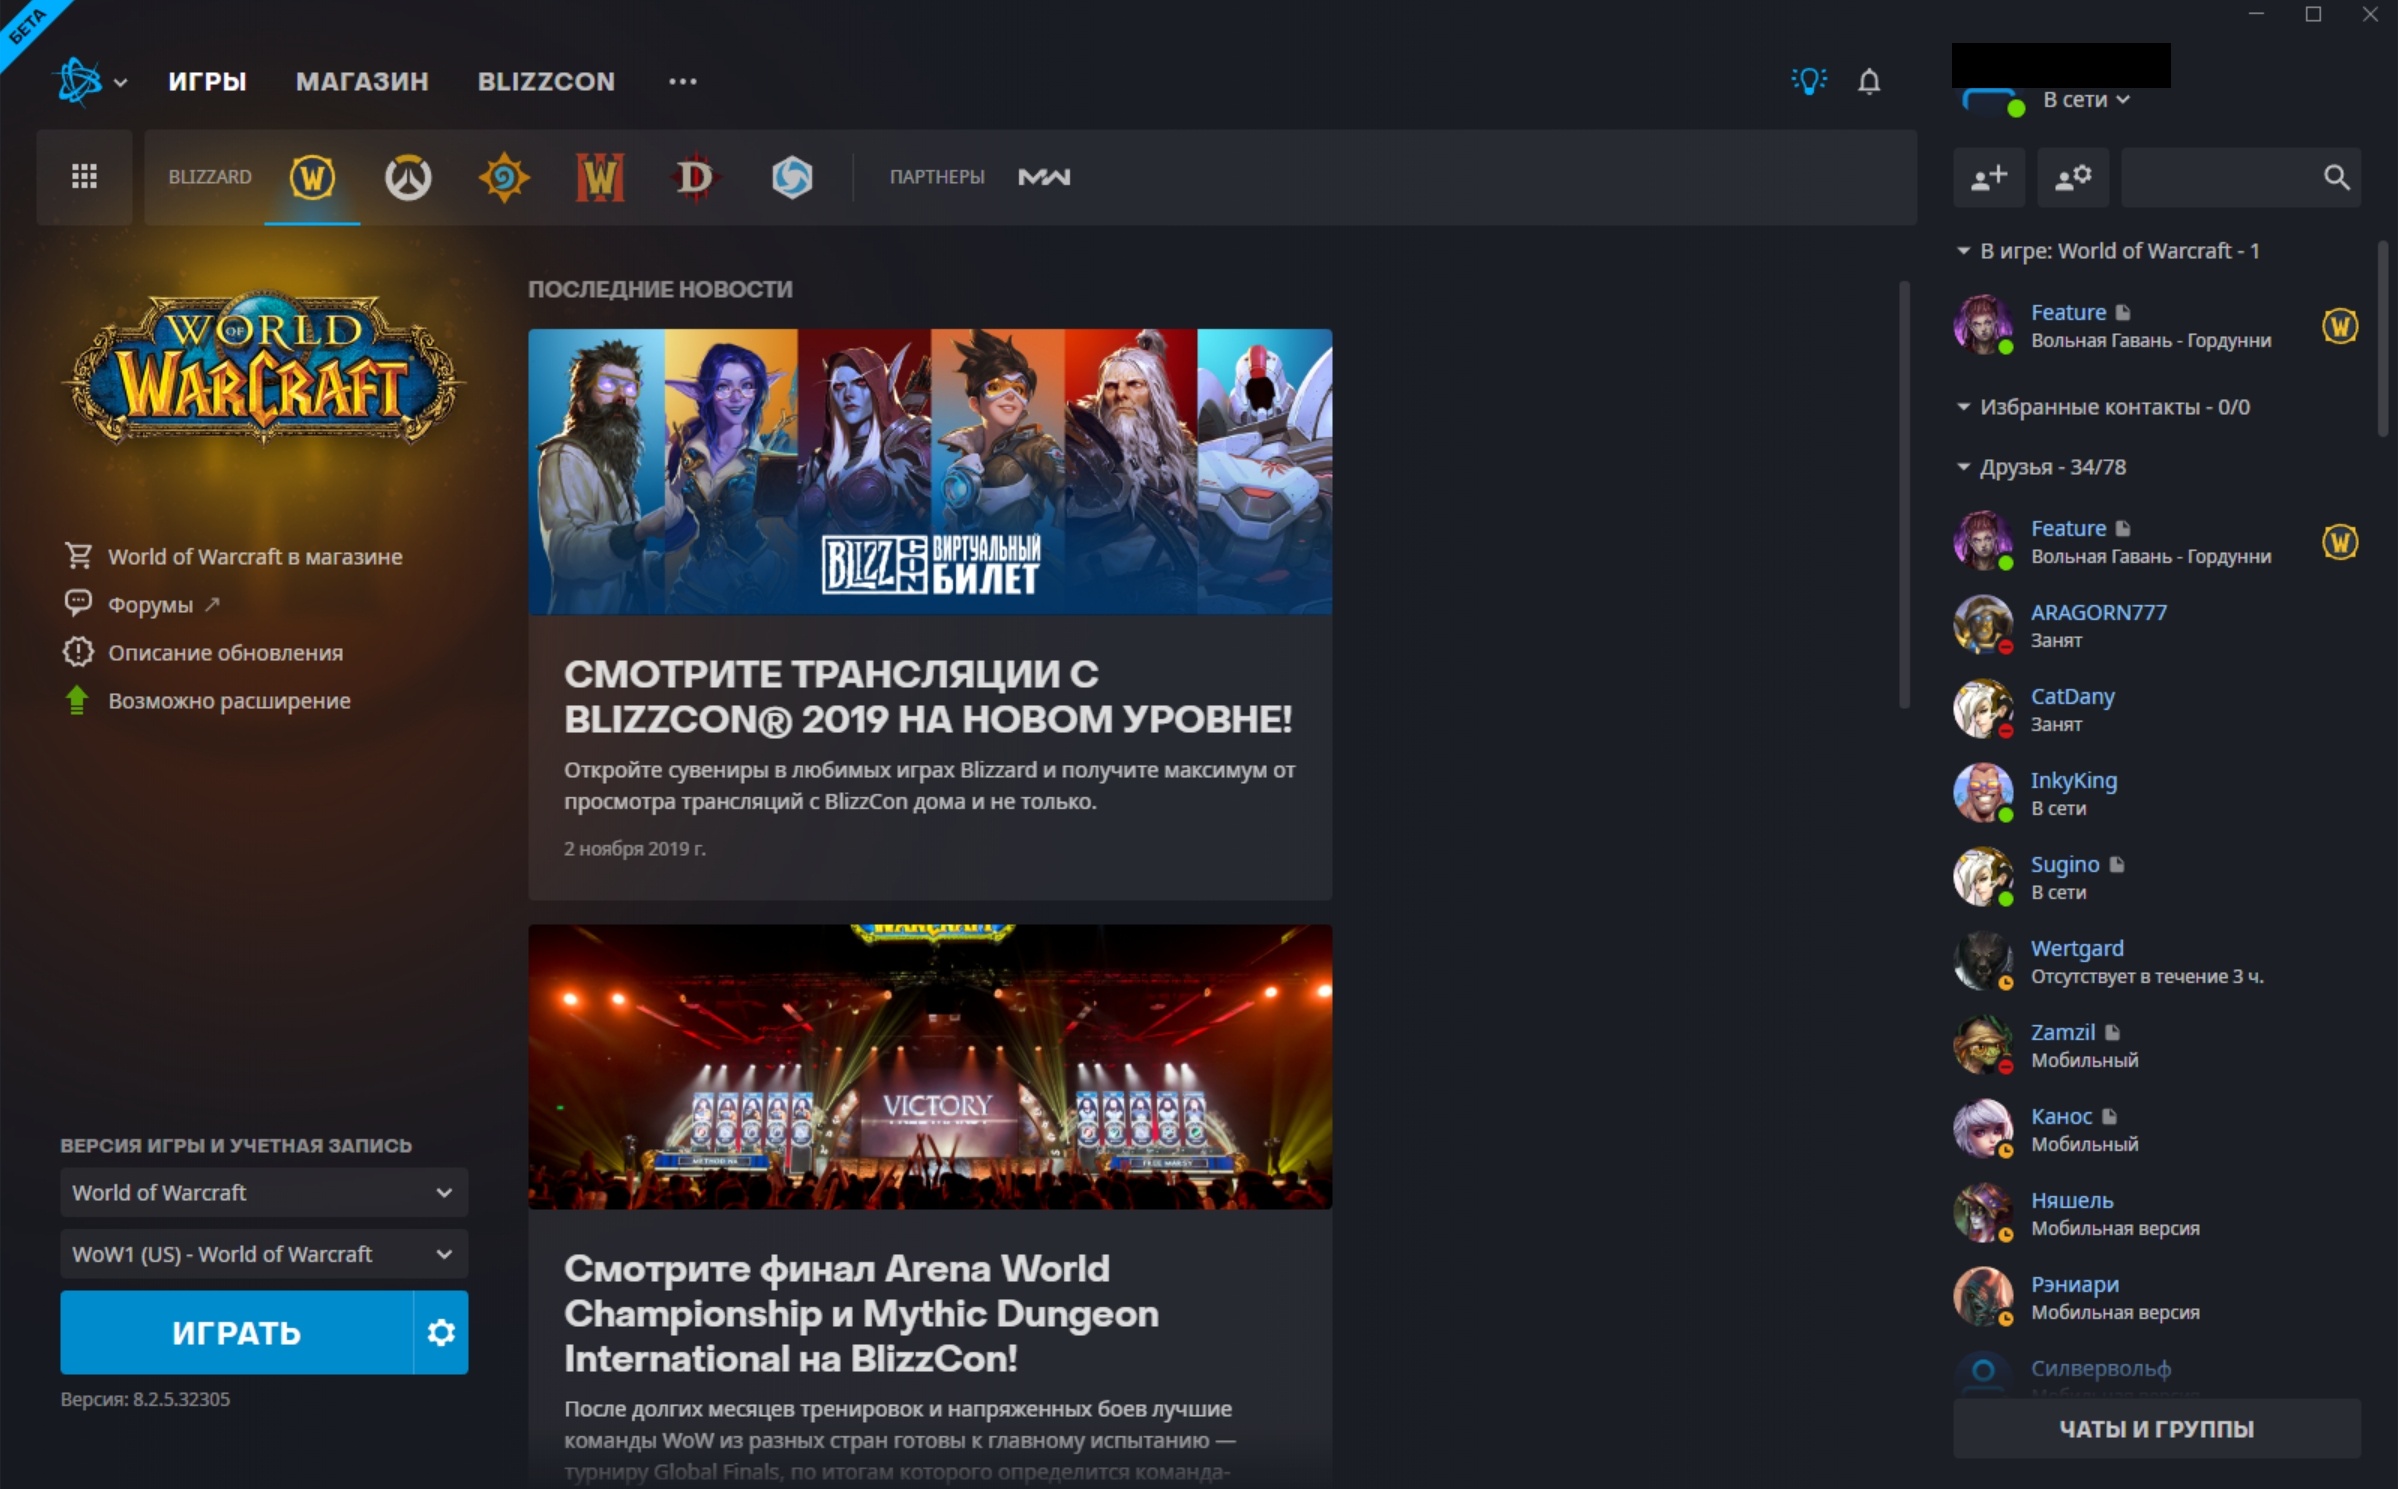Select the Heroes of the Storm icon

(x=792, y=178)
